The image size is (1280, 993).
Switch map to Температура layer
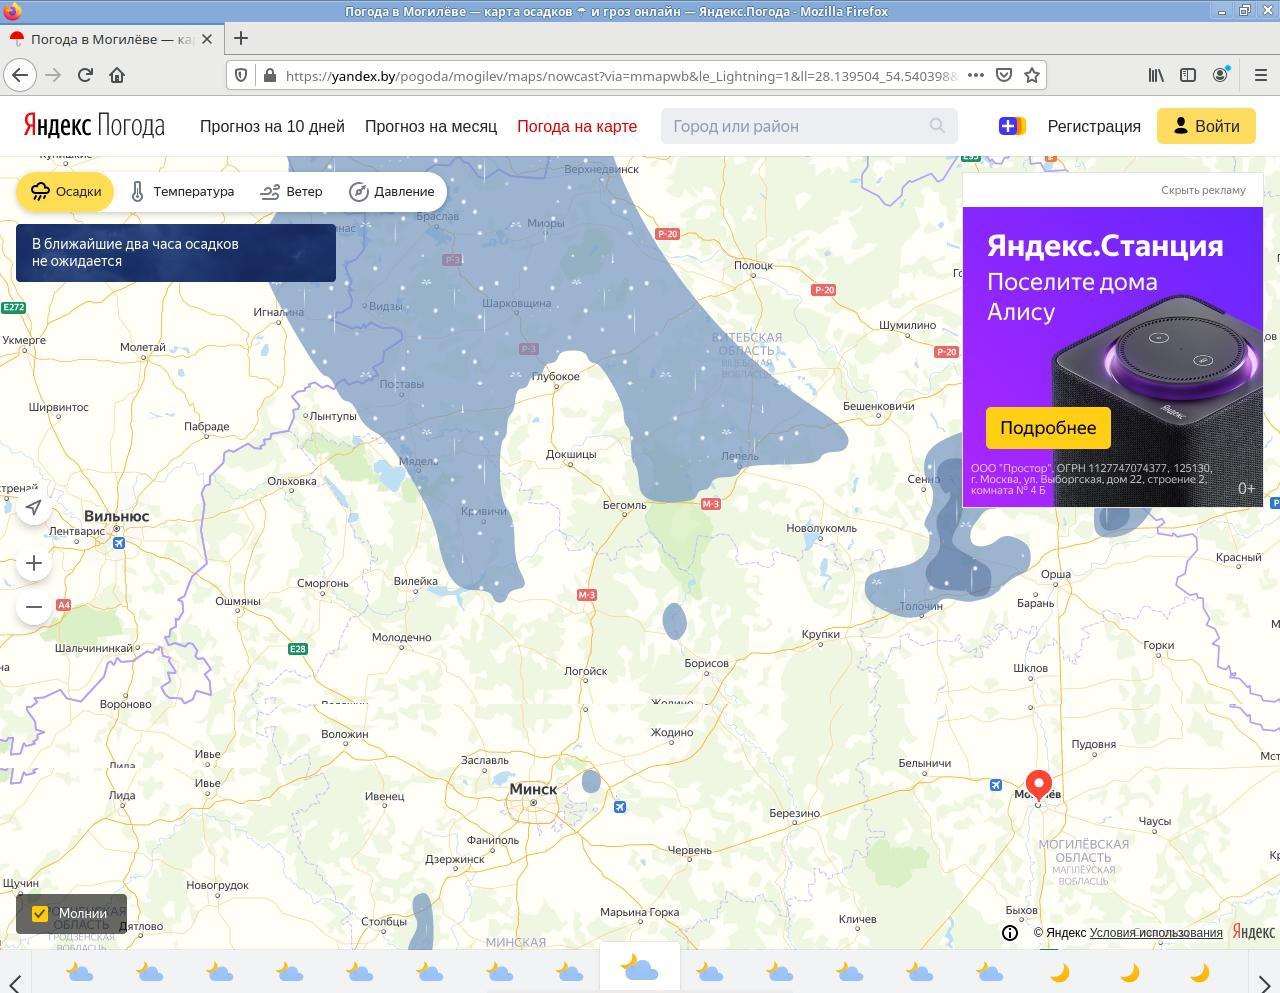click(x=182, y=191)
